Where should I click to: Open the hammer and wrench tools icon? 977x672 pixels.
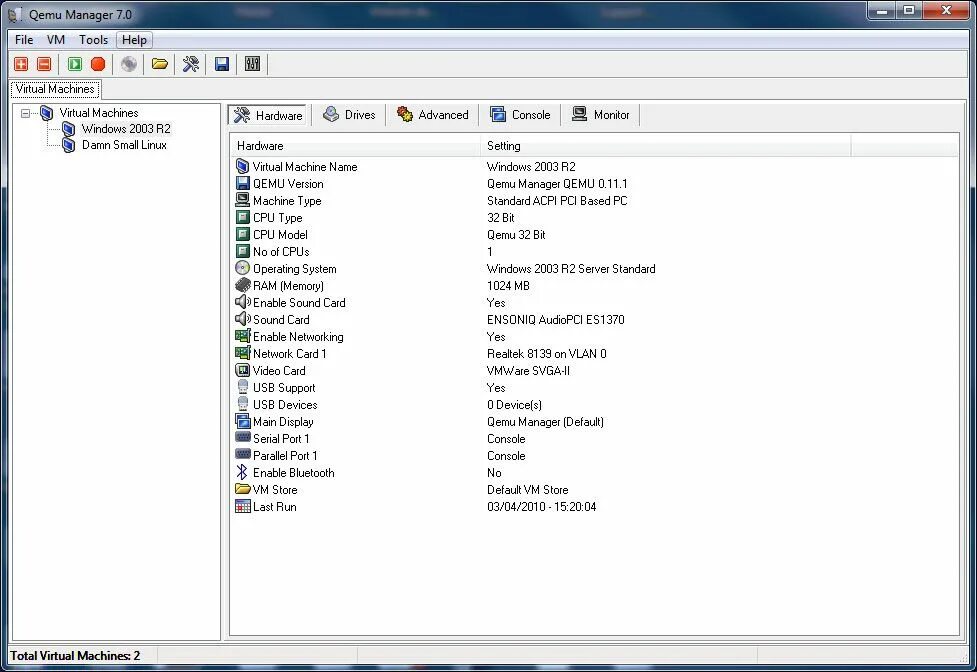[x=191, y=64]
